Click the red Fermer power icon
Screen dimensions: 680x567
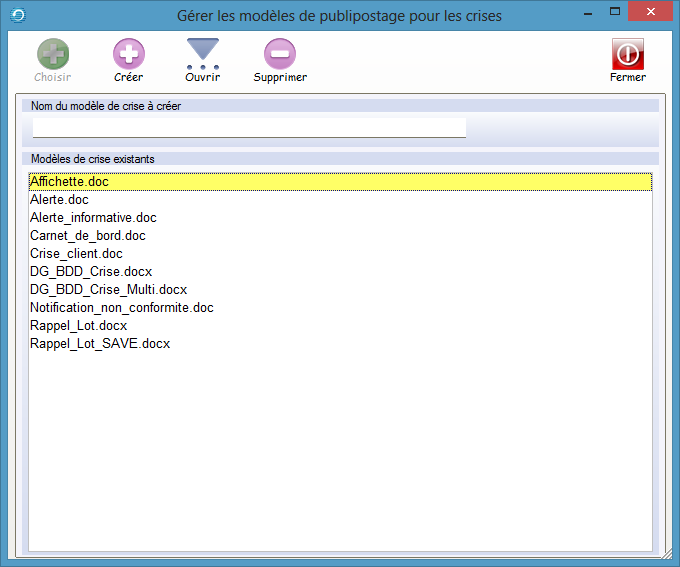tap(627, 54)
